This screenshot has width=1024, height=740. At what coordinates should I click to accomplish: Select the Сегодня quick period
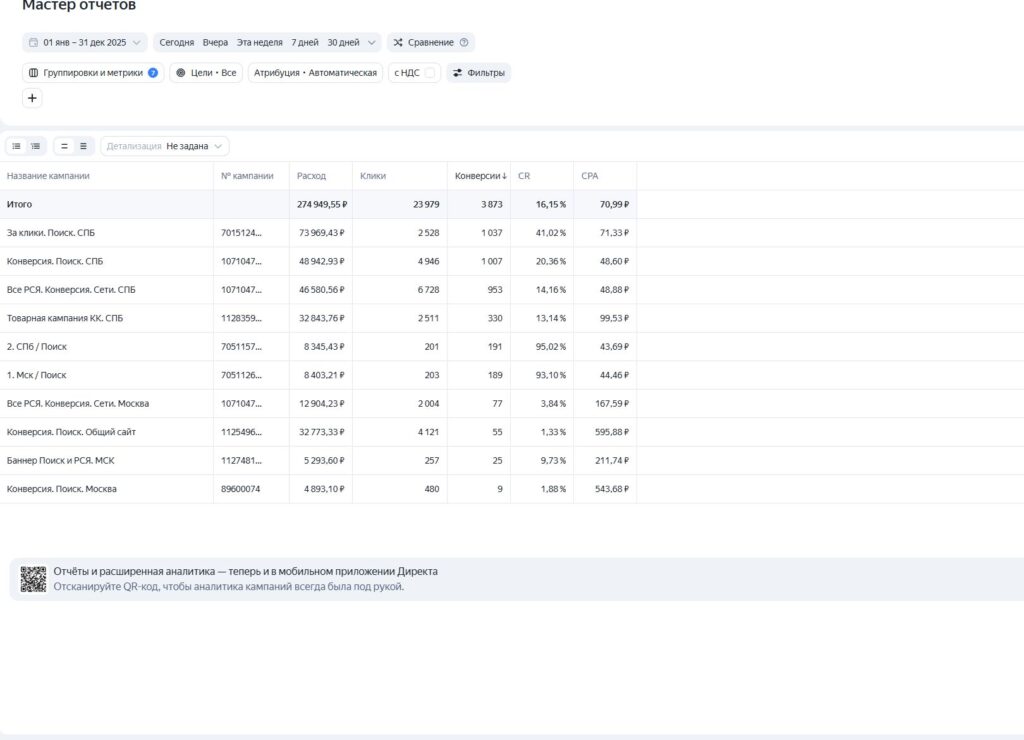click(176, 42)
